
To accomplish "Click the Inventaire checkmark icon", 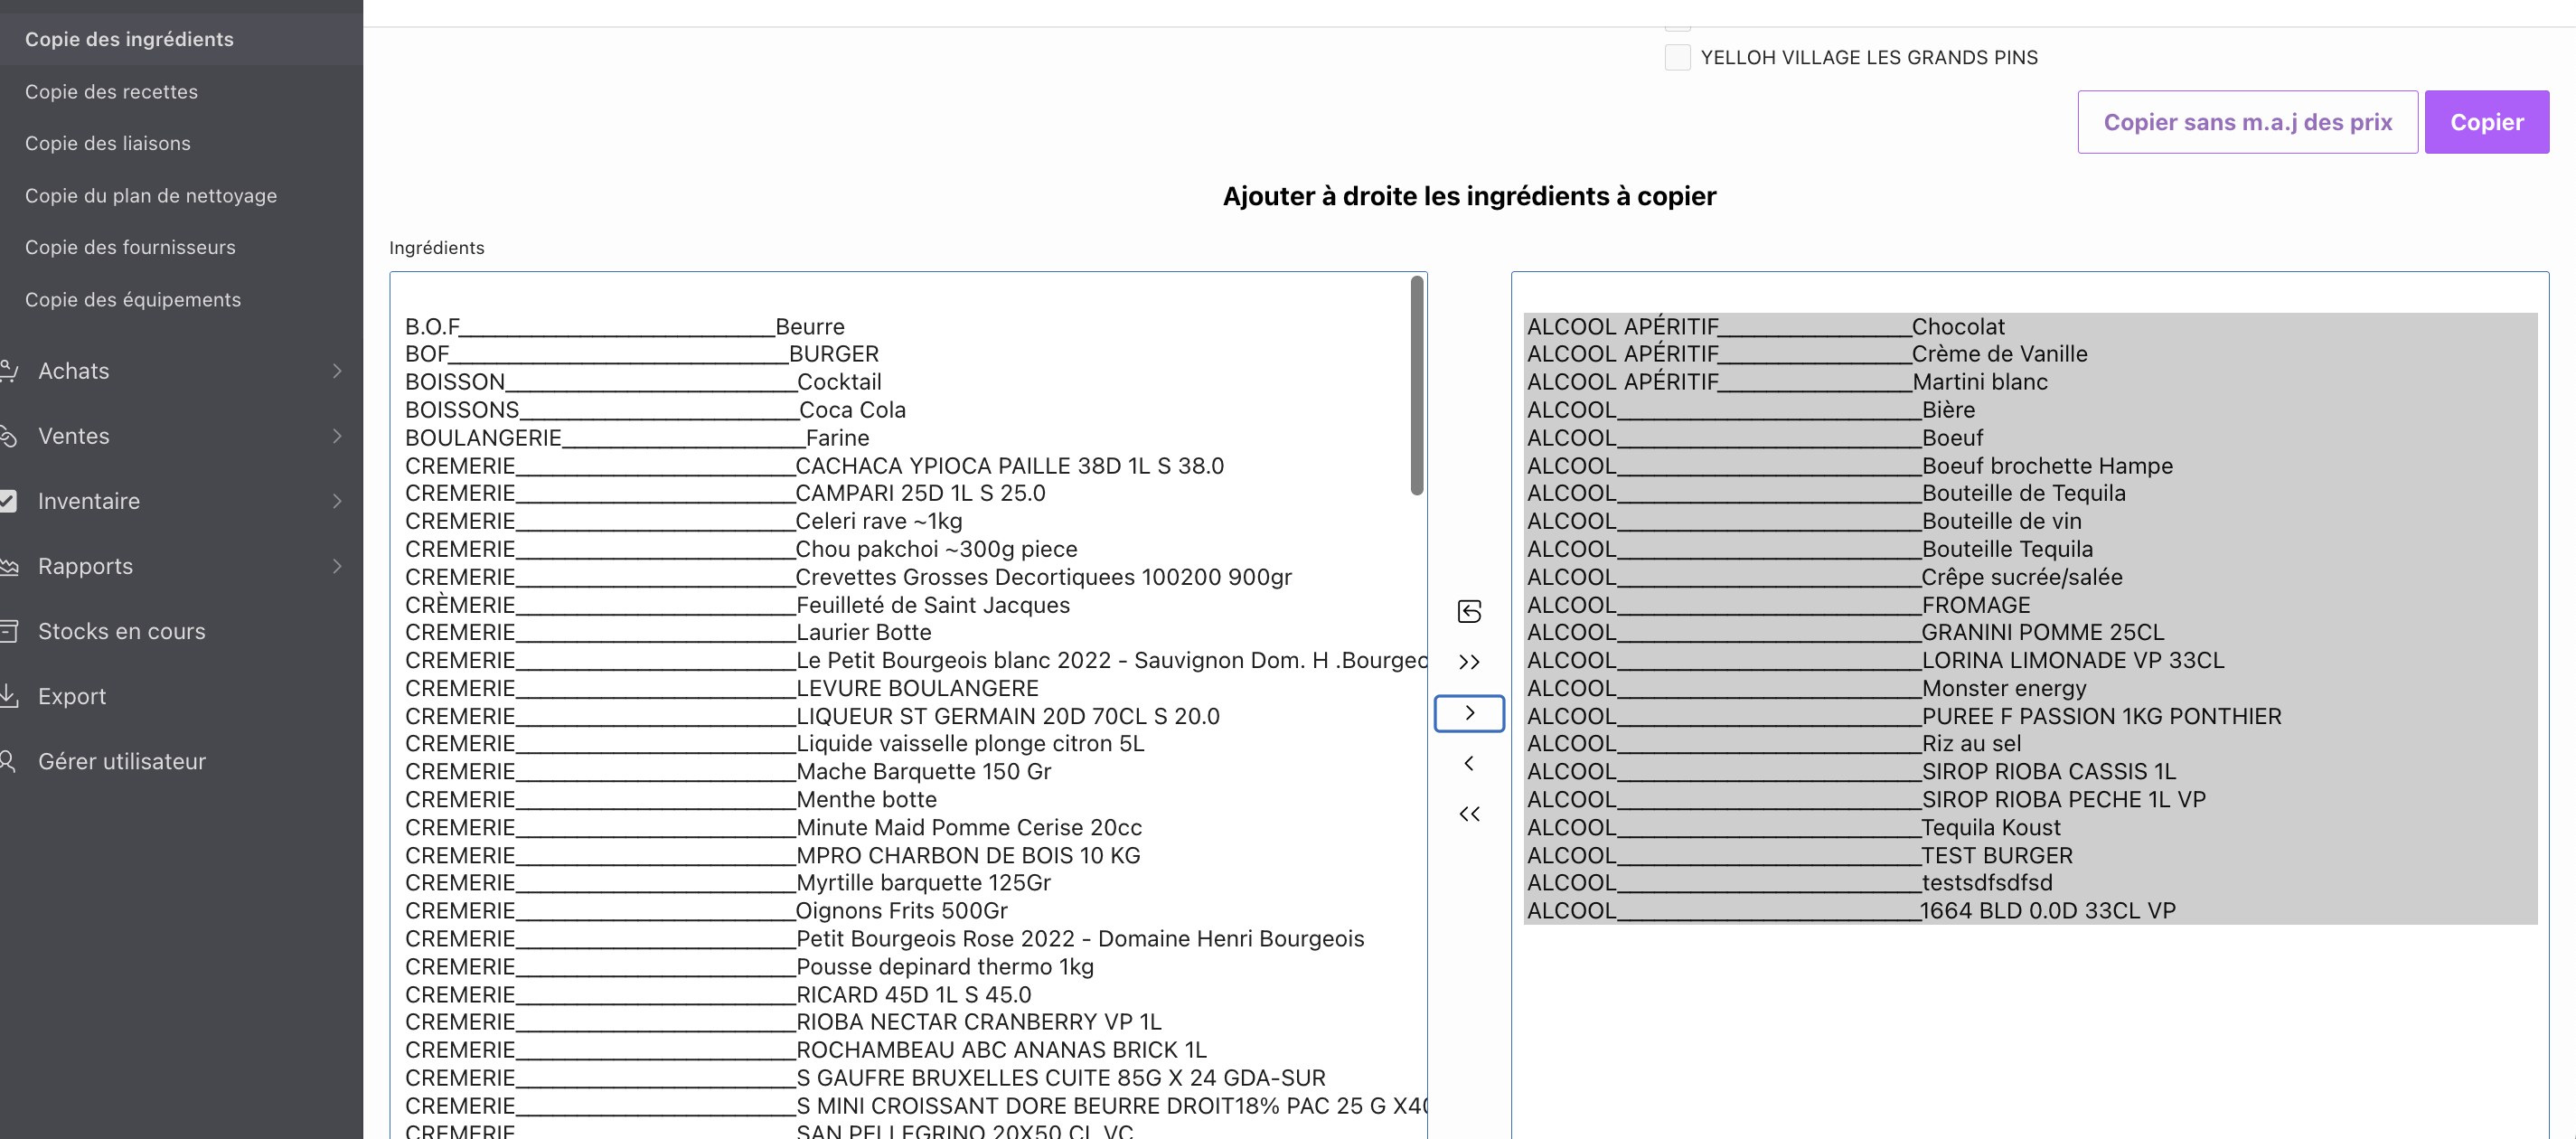I will [8, 501].
